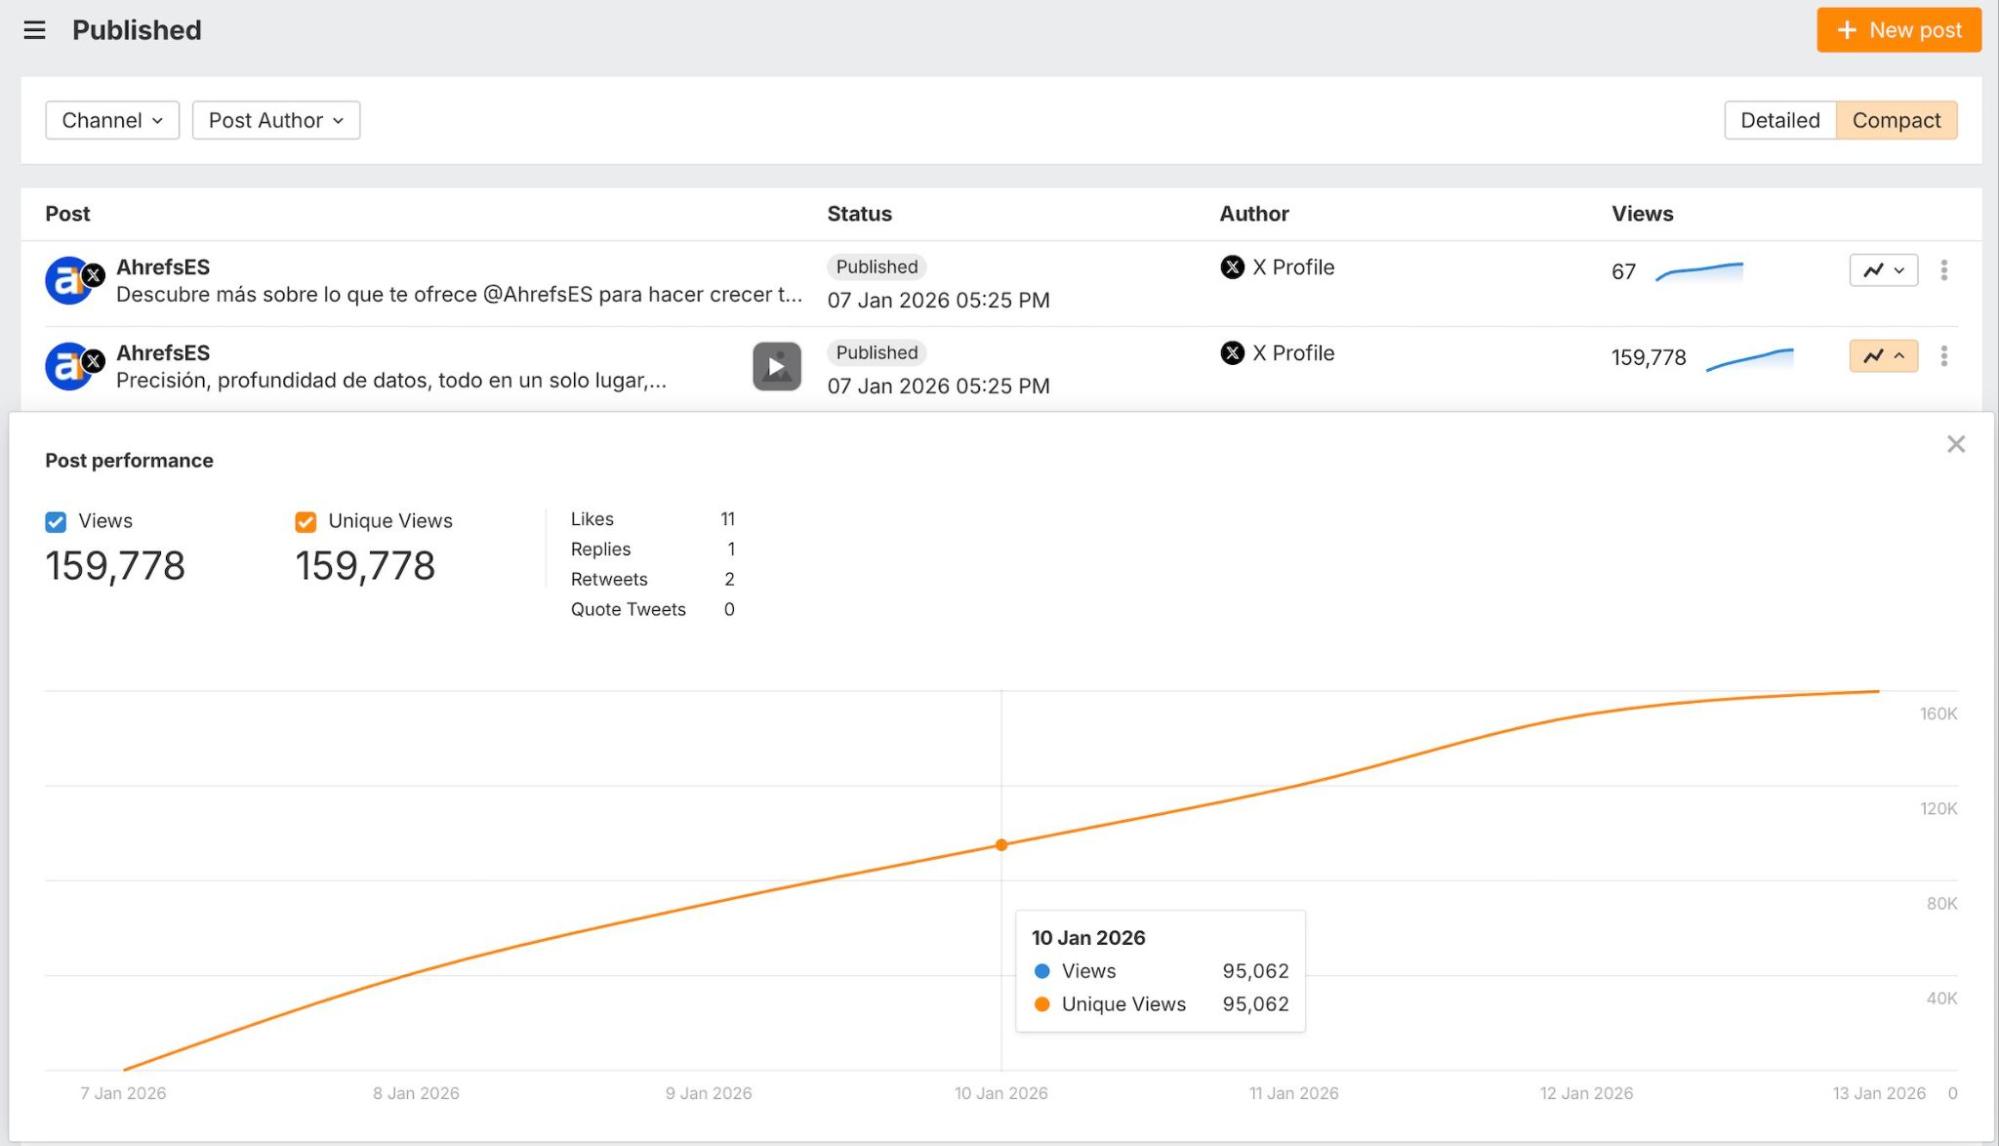Click the 10 Jan 2026 chart data point

click(1001, 845)
